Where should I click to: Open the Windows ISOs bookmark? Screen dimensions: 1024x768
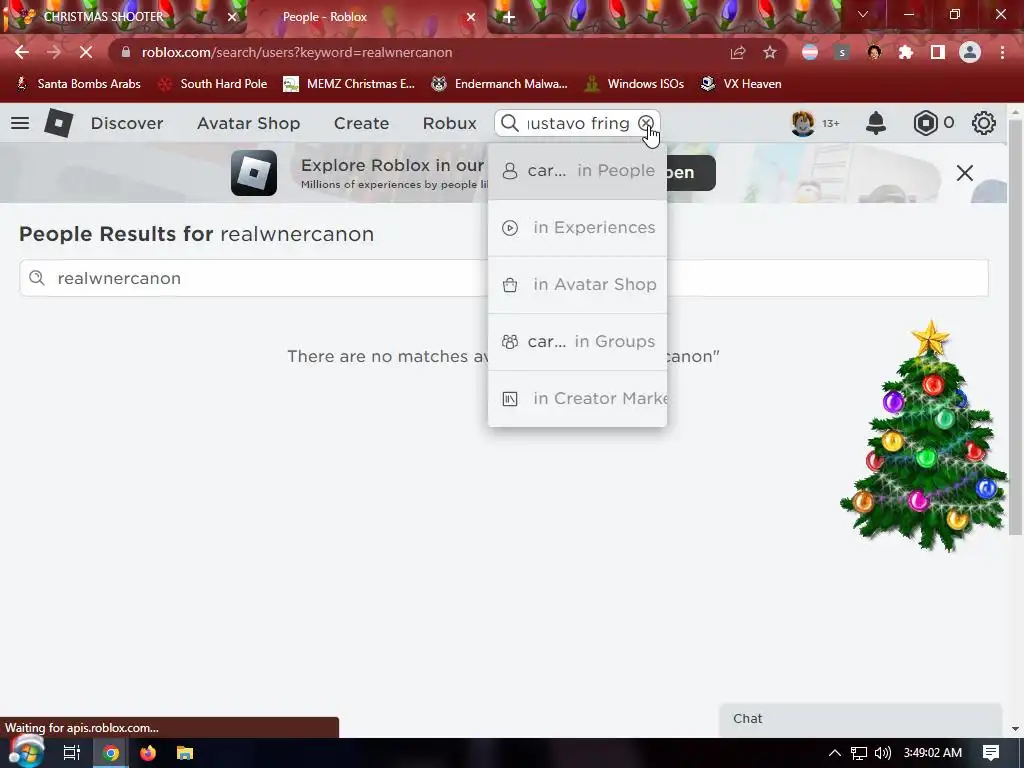point(635,84)
